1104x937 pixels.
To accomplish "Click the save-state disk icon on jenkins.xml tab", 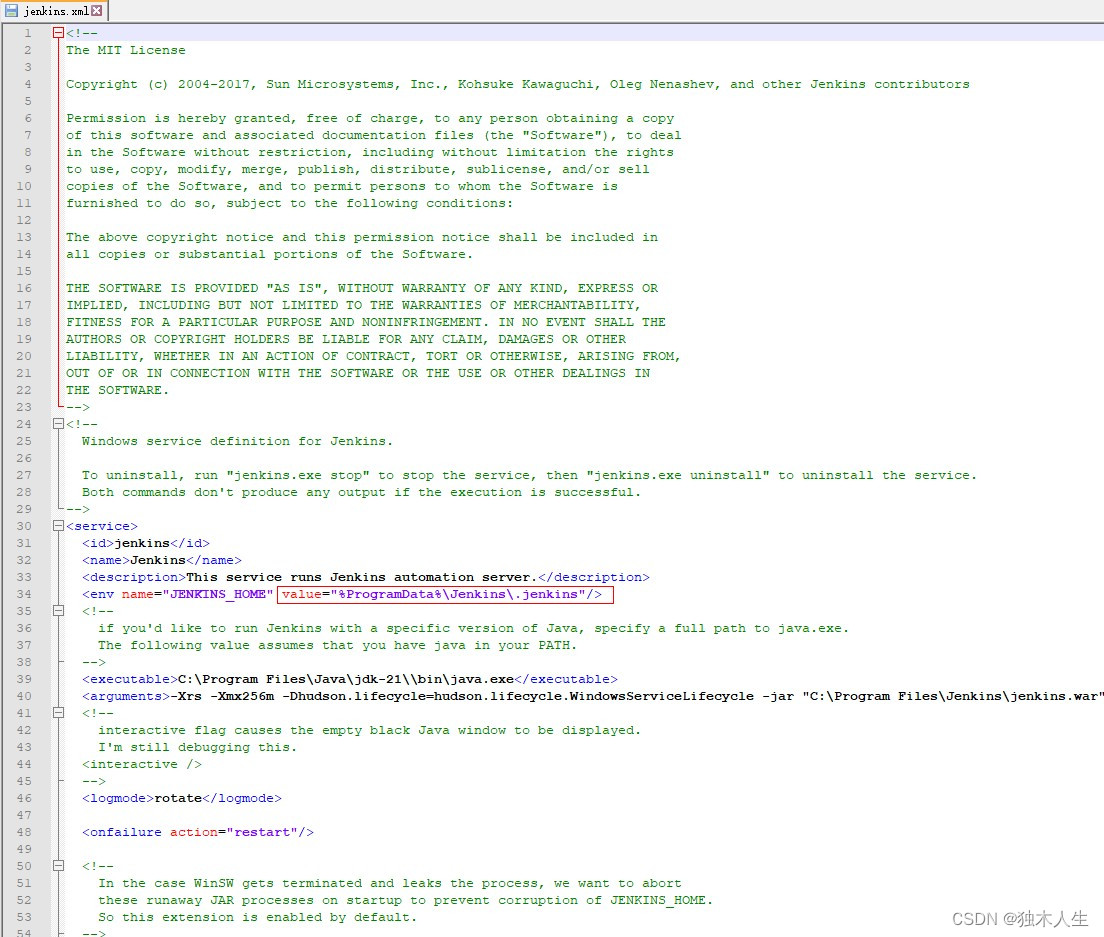I will (11, 11).
